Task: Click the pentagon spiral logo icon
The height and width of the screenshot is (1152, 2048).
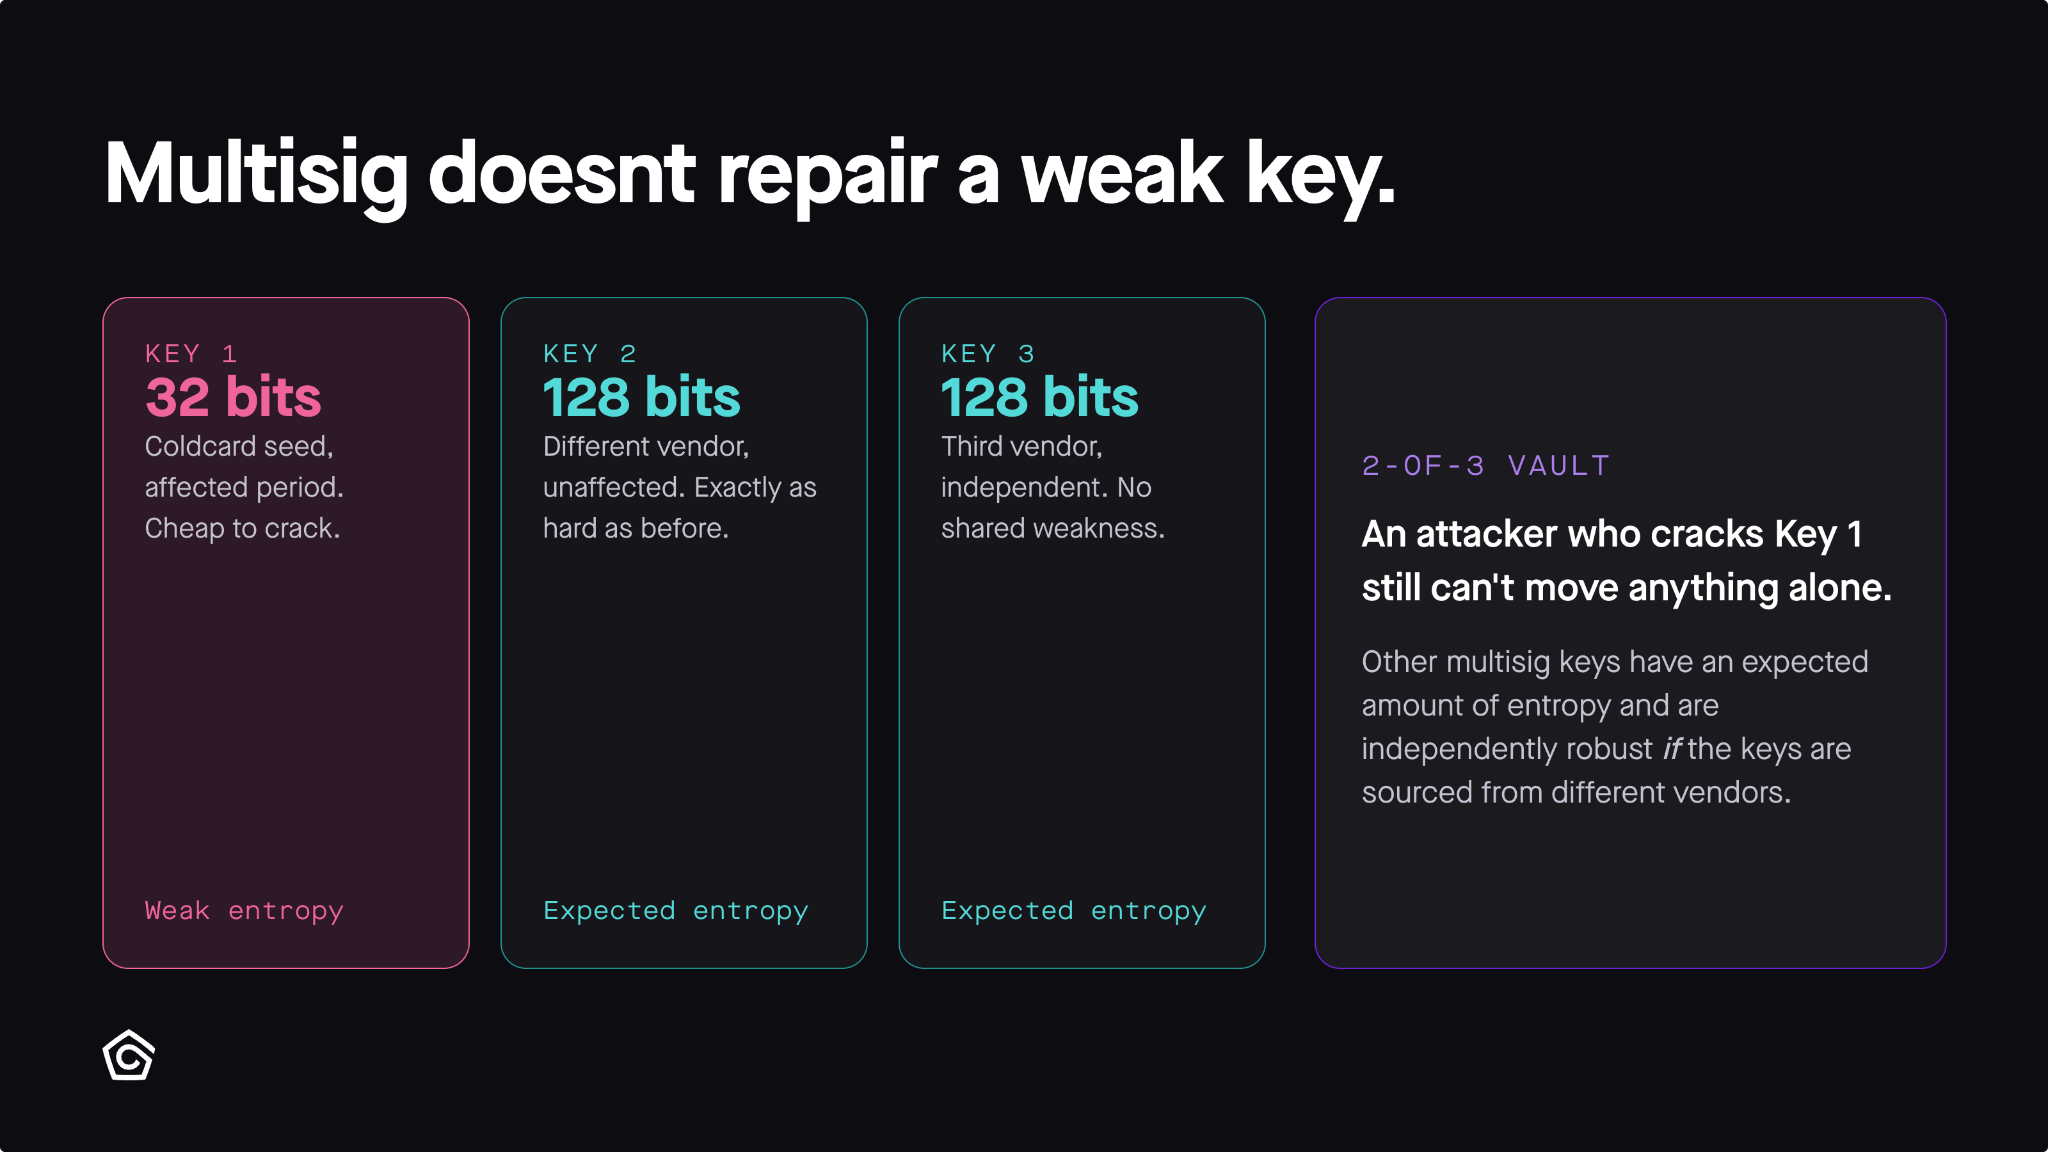Action: 129,1055
